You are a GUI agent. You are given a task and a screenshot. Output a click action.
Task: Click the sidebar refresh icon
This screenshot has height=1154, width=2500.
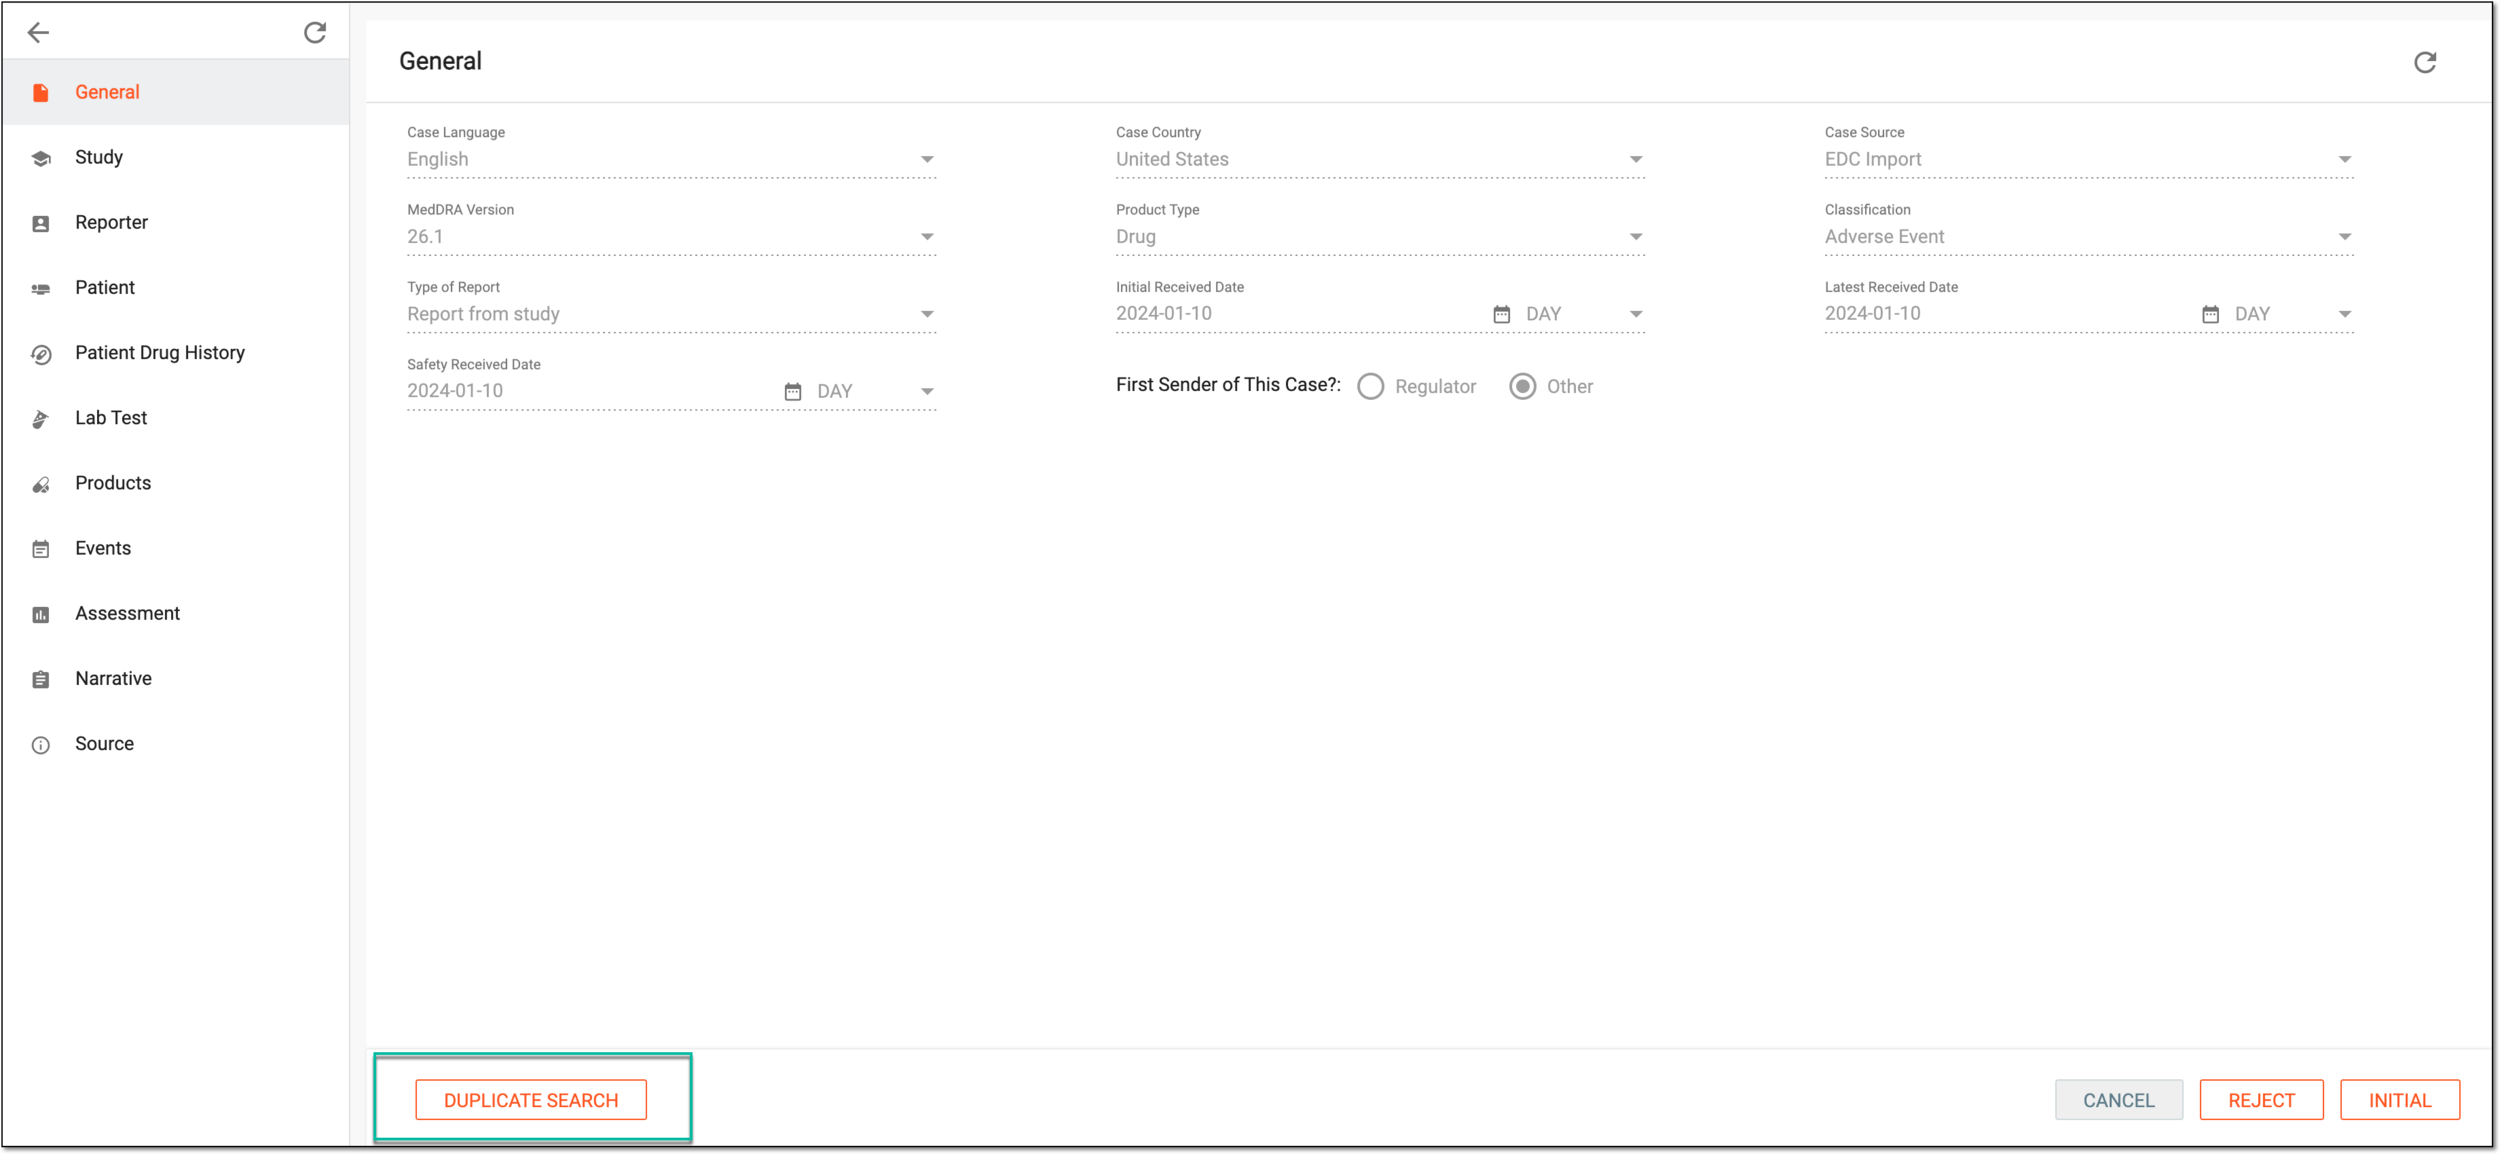coord(315,33)
